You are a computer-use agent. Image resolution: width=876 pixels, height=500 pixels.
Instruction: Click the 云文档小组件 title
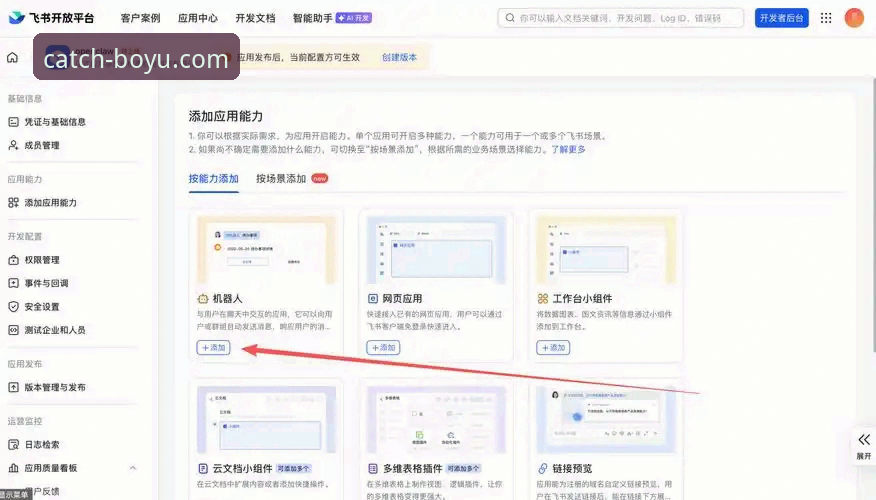pyautogui.click(x=242, y=468)
